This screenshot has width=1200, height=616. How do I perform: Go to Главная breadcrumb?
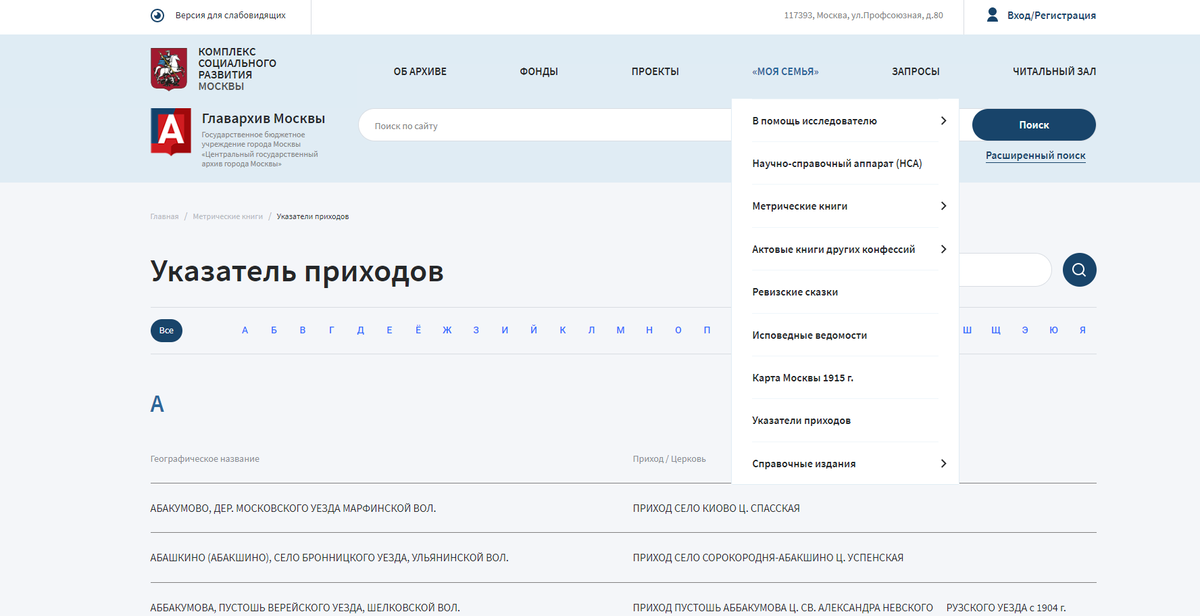point(164,216)
